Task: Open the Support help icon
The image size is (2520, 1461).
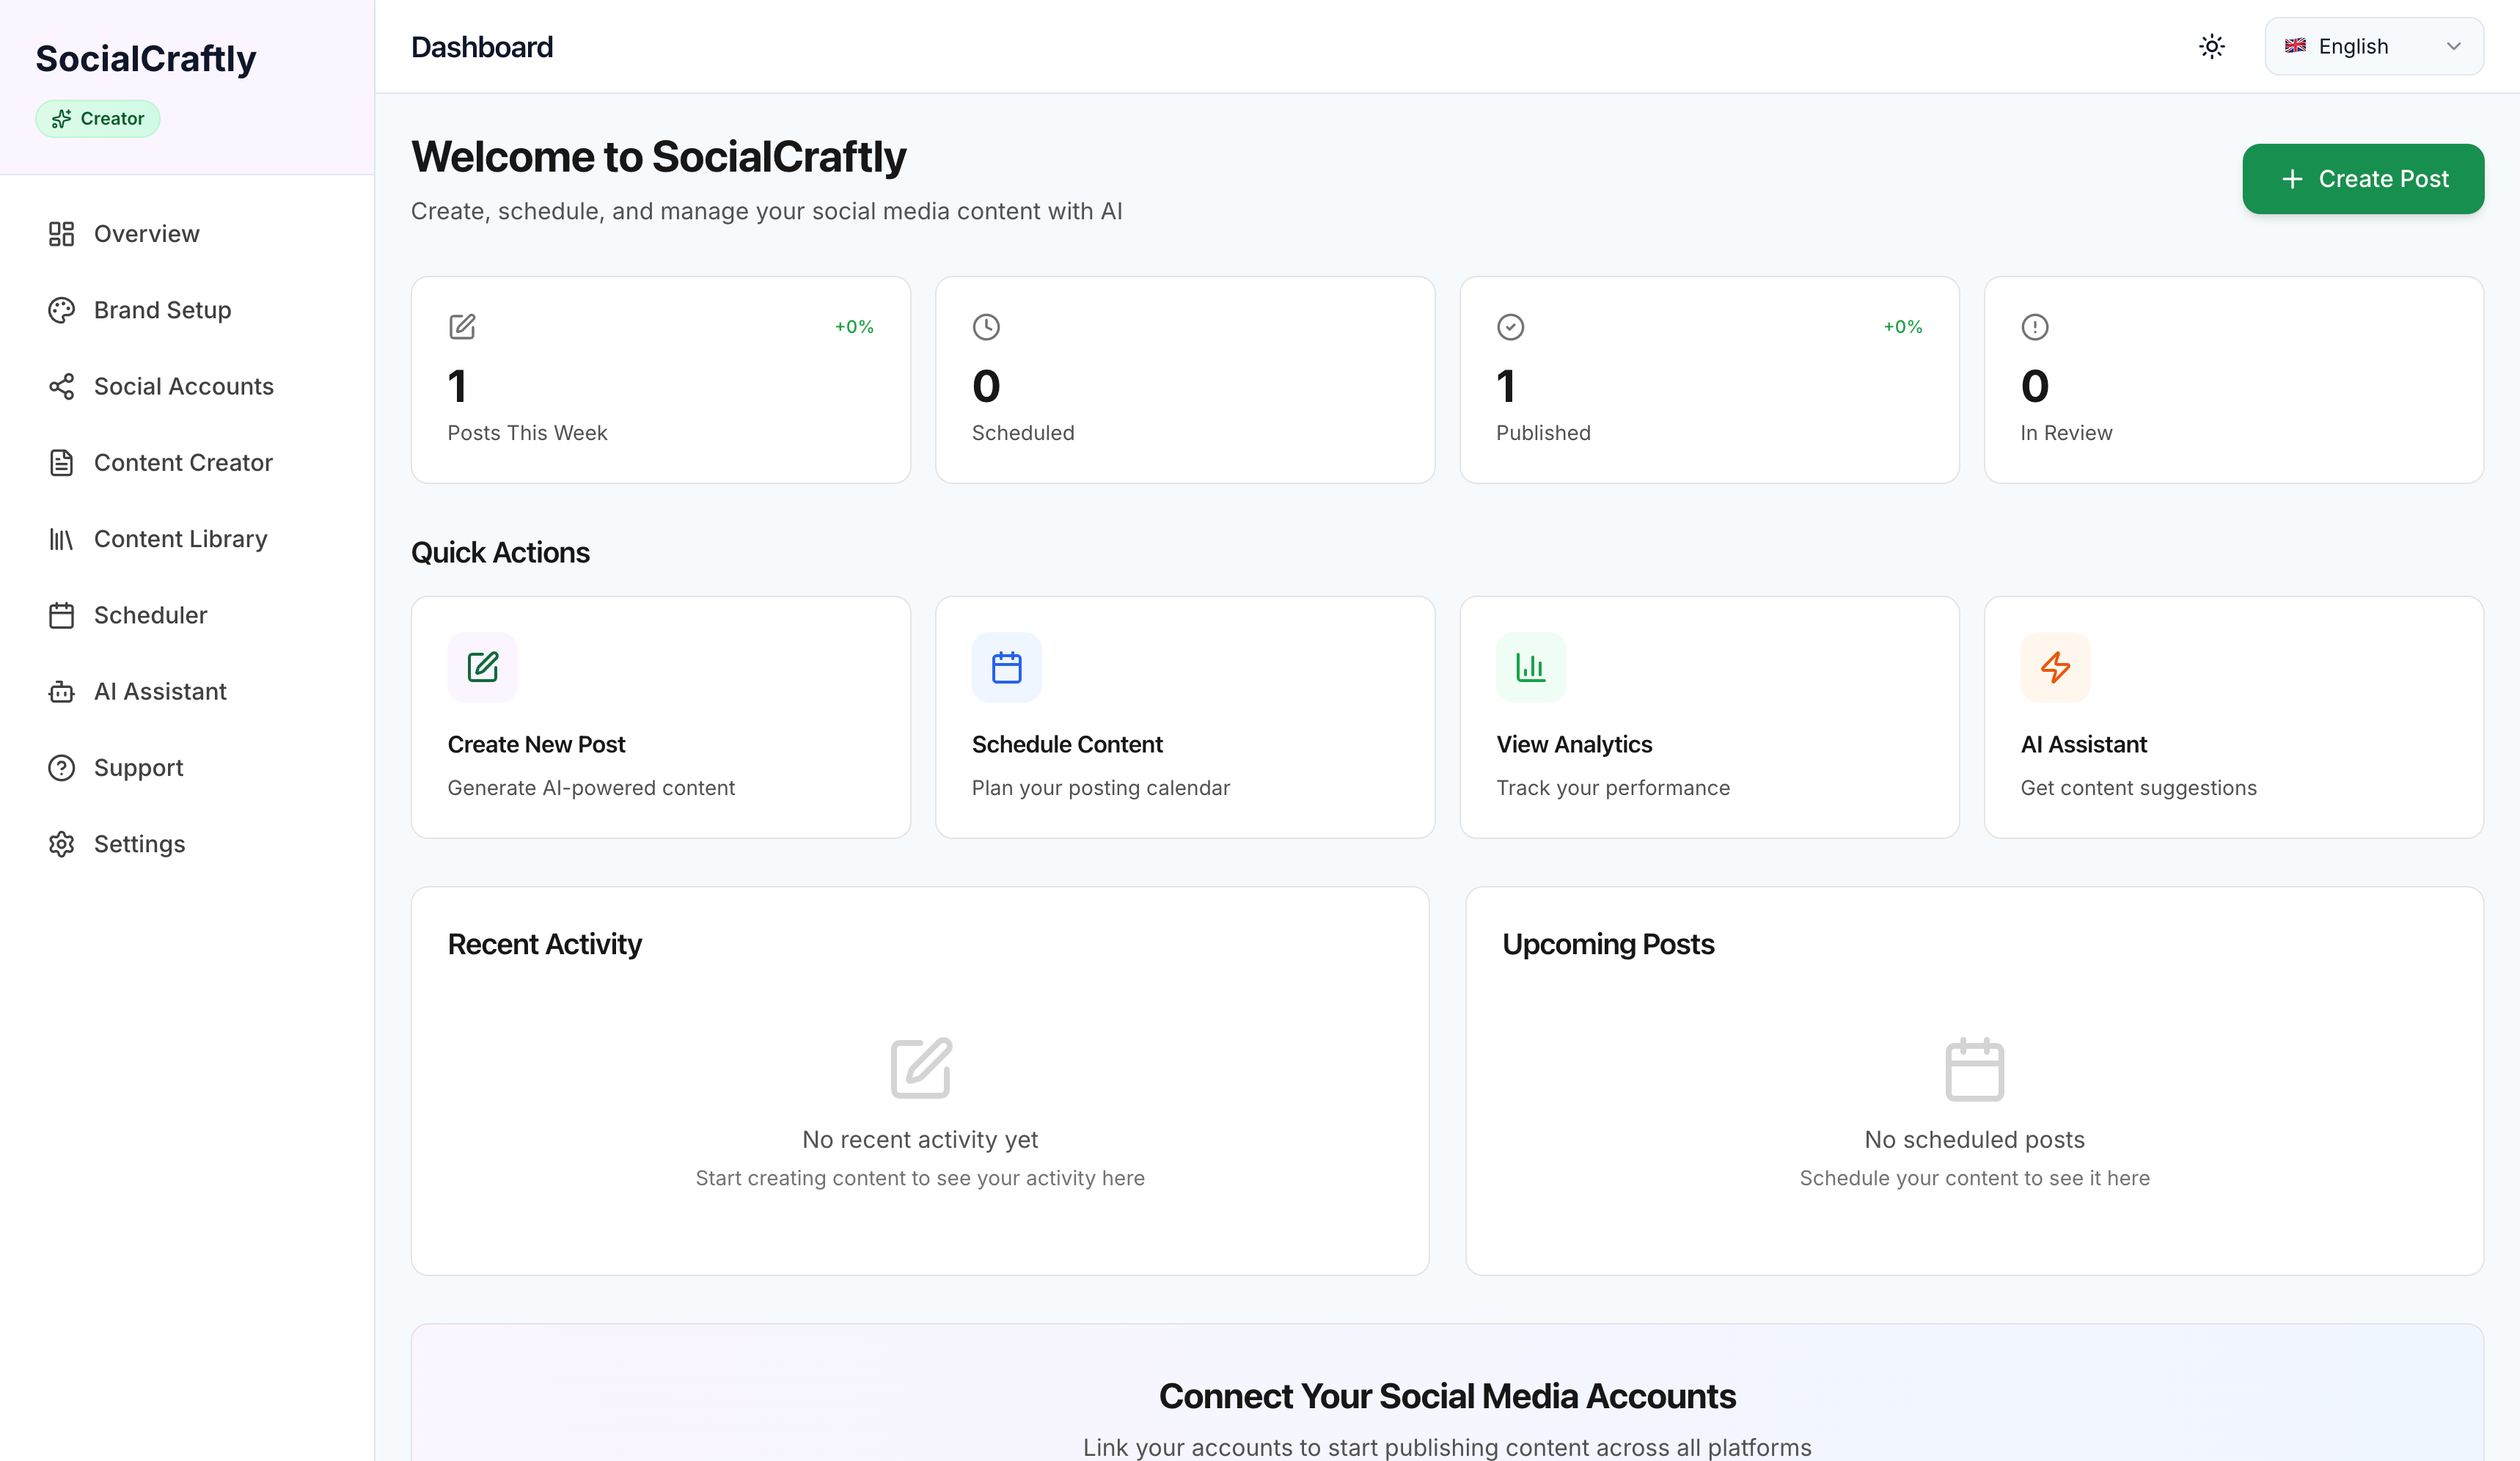Action: (61, 767)
